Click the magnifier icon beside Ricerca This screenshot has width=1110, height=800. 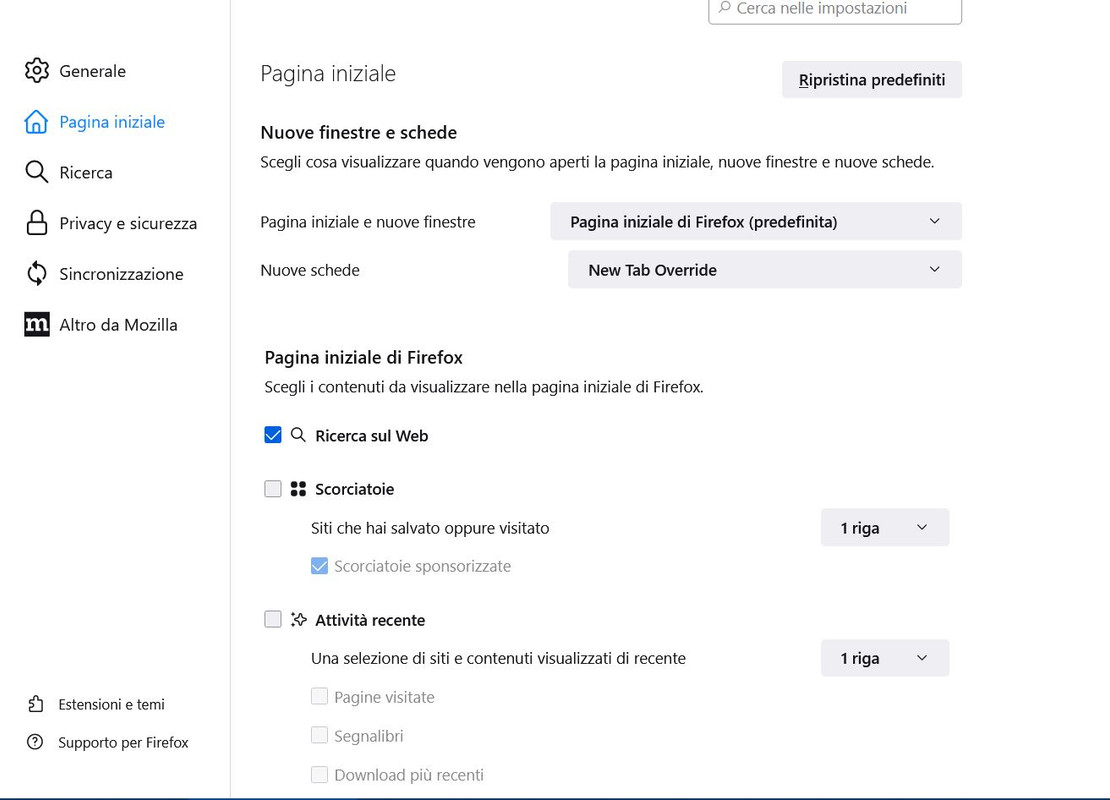pyautogui.click(x=36, y=172)
